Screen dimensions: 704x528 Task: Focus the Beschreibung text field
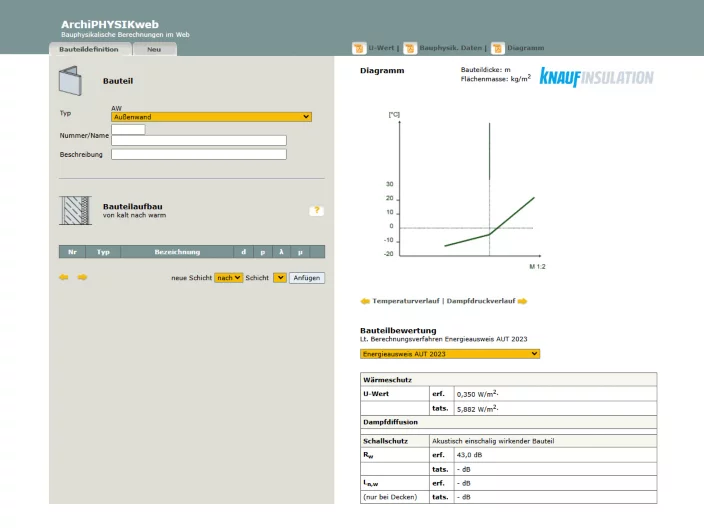tap(198, 154)
